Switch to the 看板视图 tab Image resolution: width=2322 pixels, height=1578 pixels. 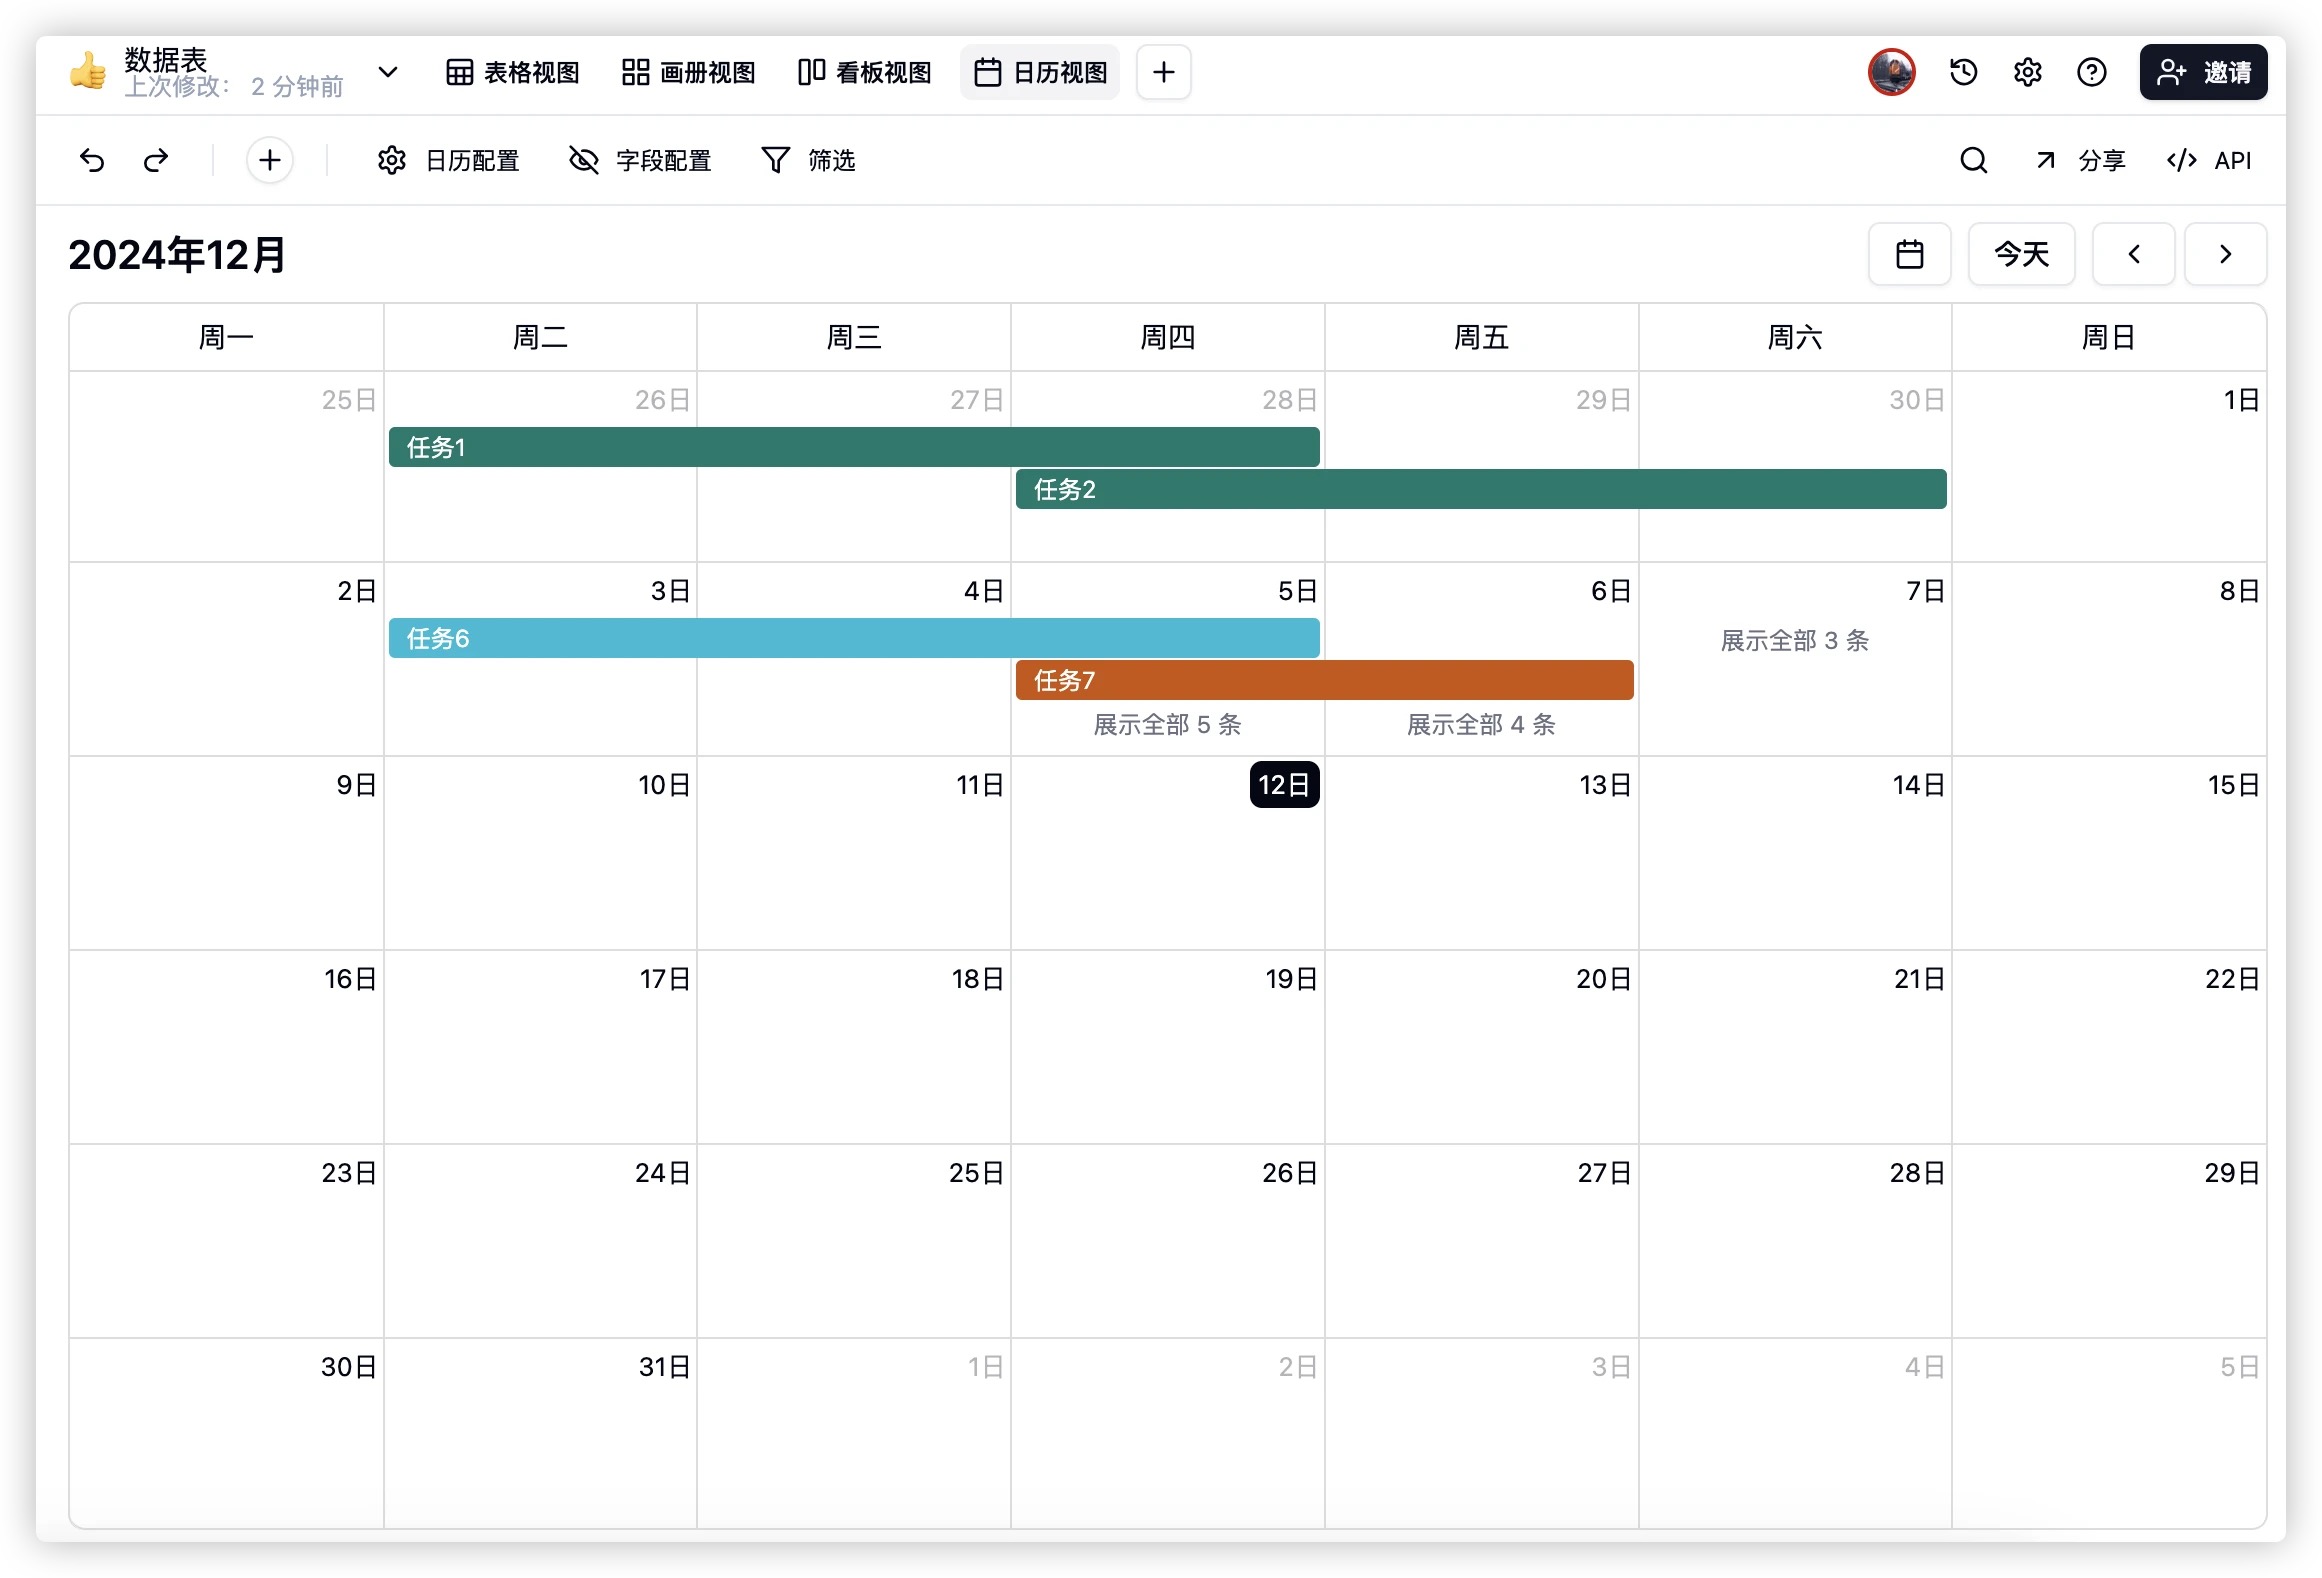pyautogui.click(x=865, y=72)
